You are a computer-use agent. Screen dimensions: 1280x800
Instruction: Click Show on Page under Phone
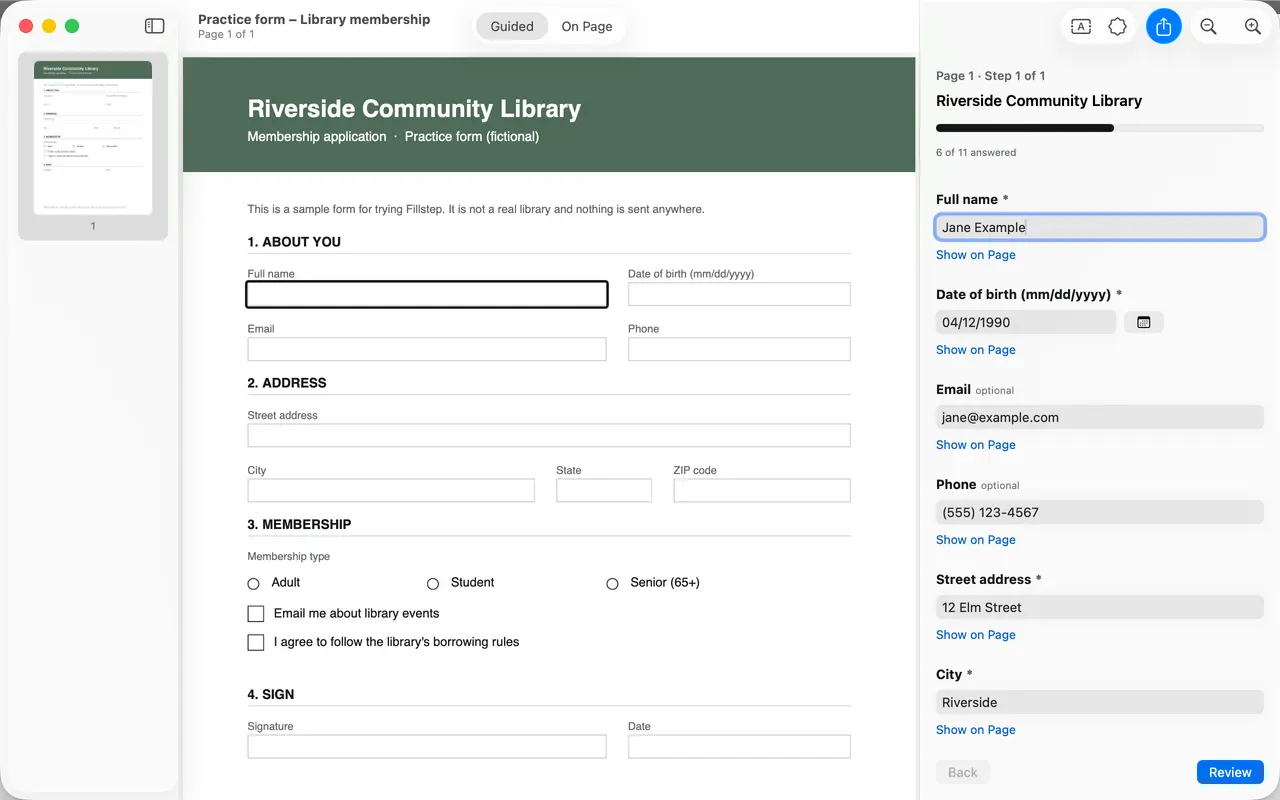click(976, 540)
